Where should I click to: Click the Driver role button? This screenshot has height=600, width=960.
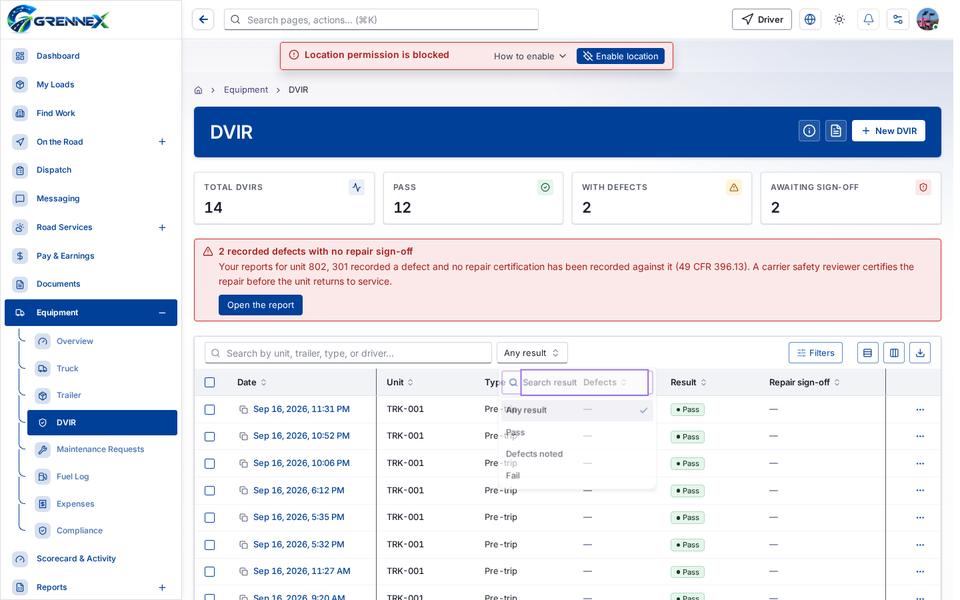coord(762,20)
